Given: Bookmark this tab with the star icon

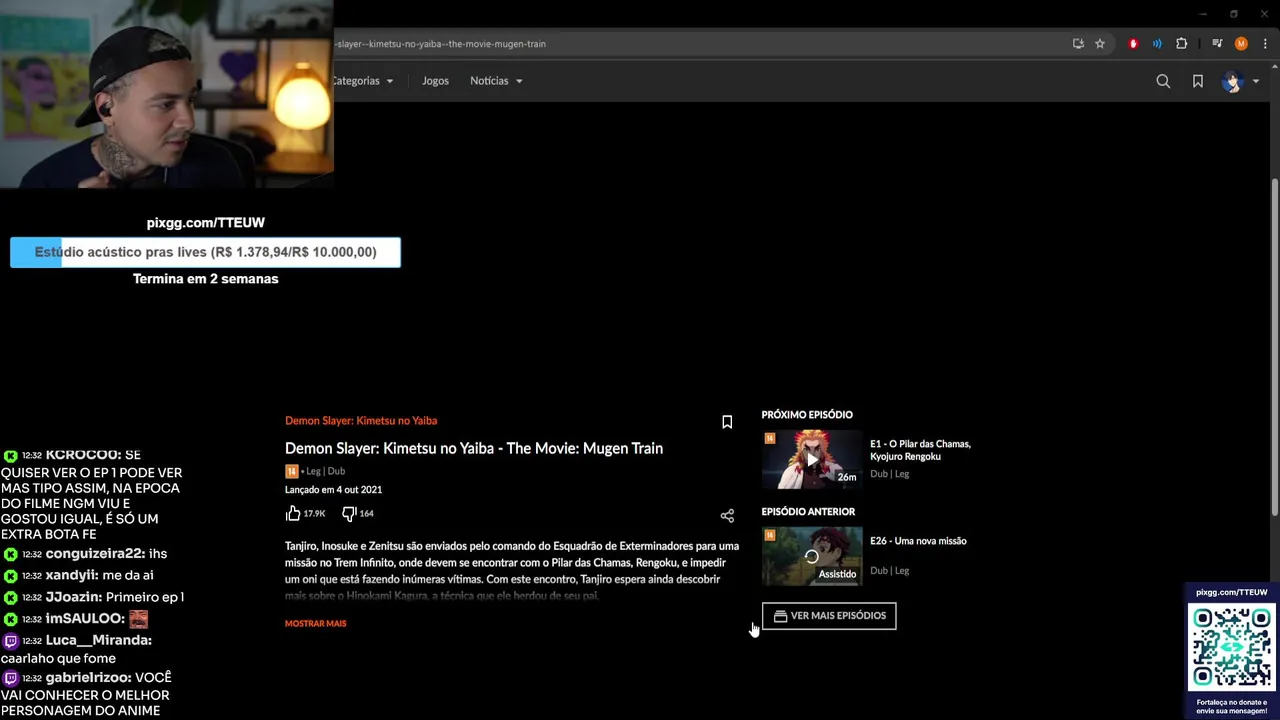Looking at the screenshot, I should pos(1100,44).
